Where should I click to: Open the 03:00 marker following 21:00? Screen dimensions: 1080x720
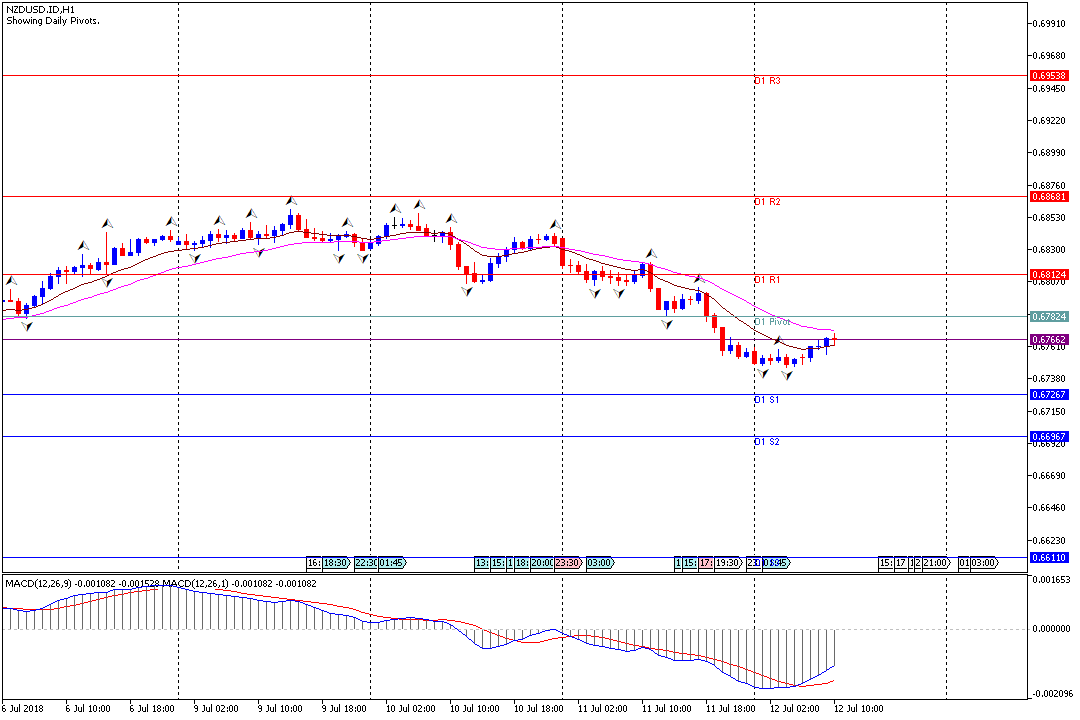click(x=984, y=563)
